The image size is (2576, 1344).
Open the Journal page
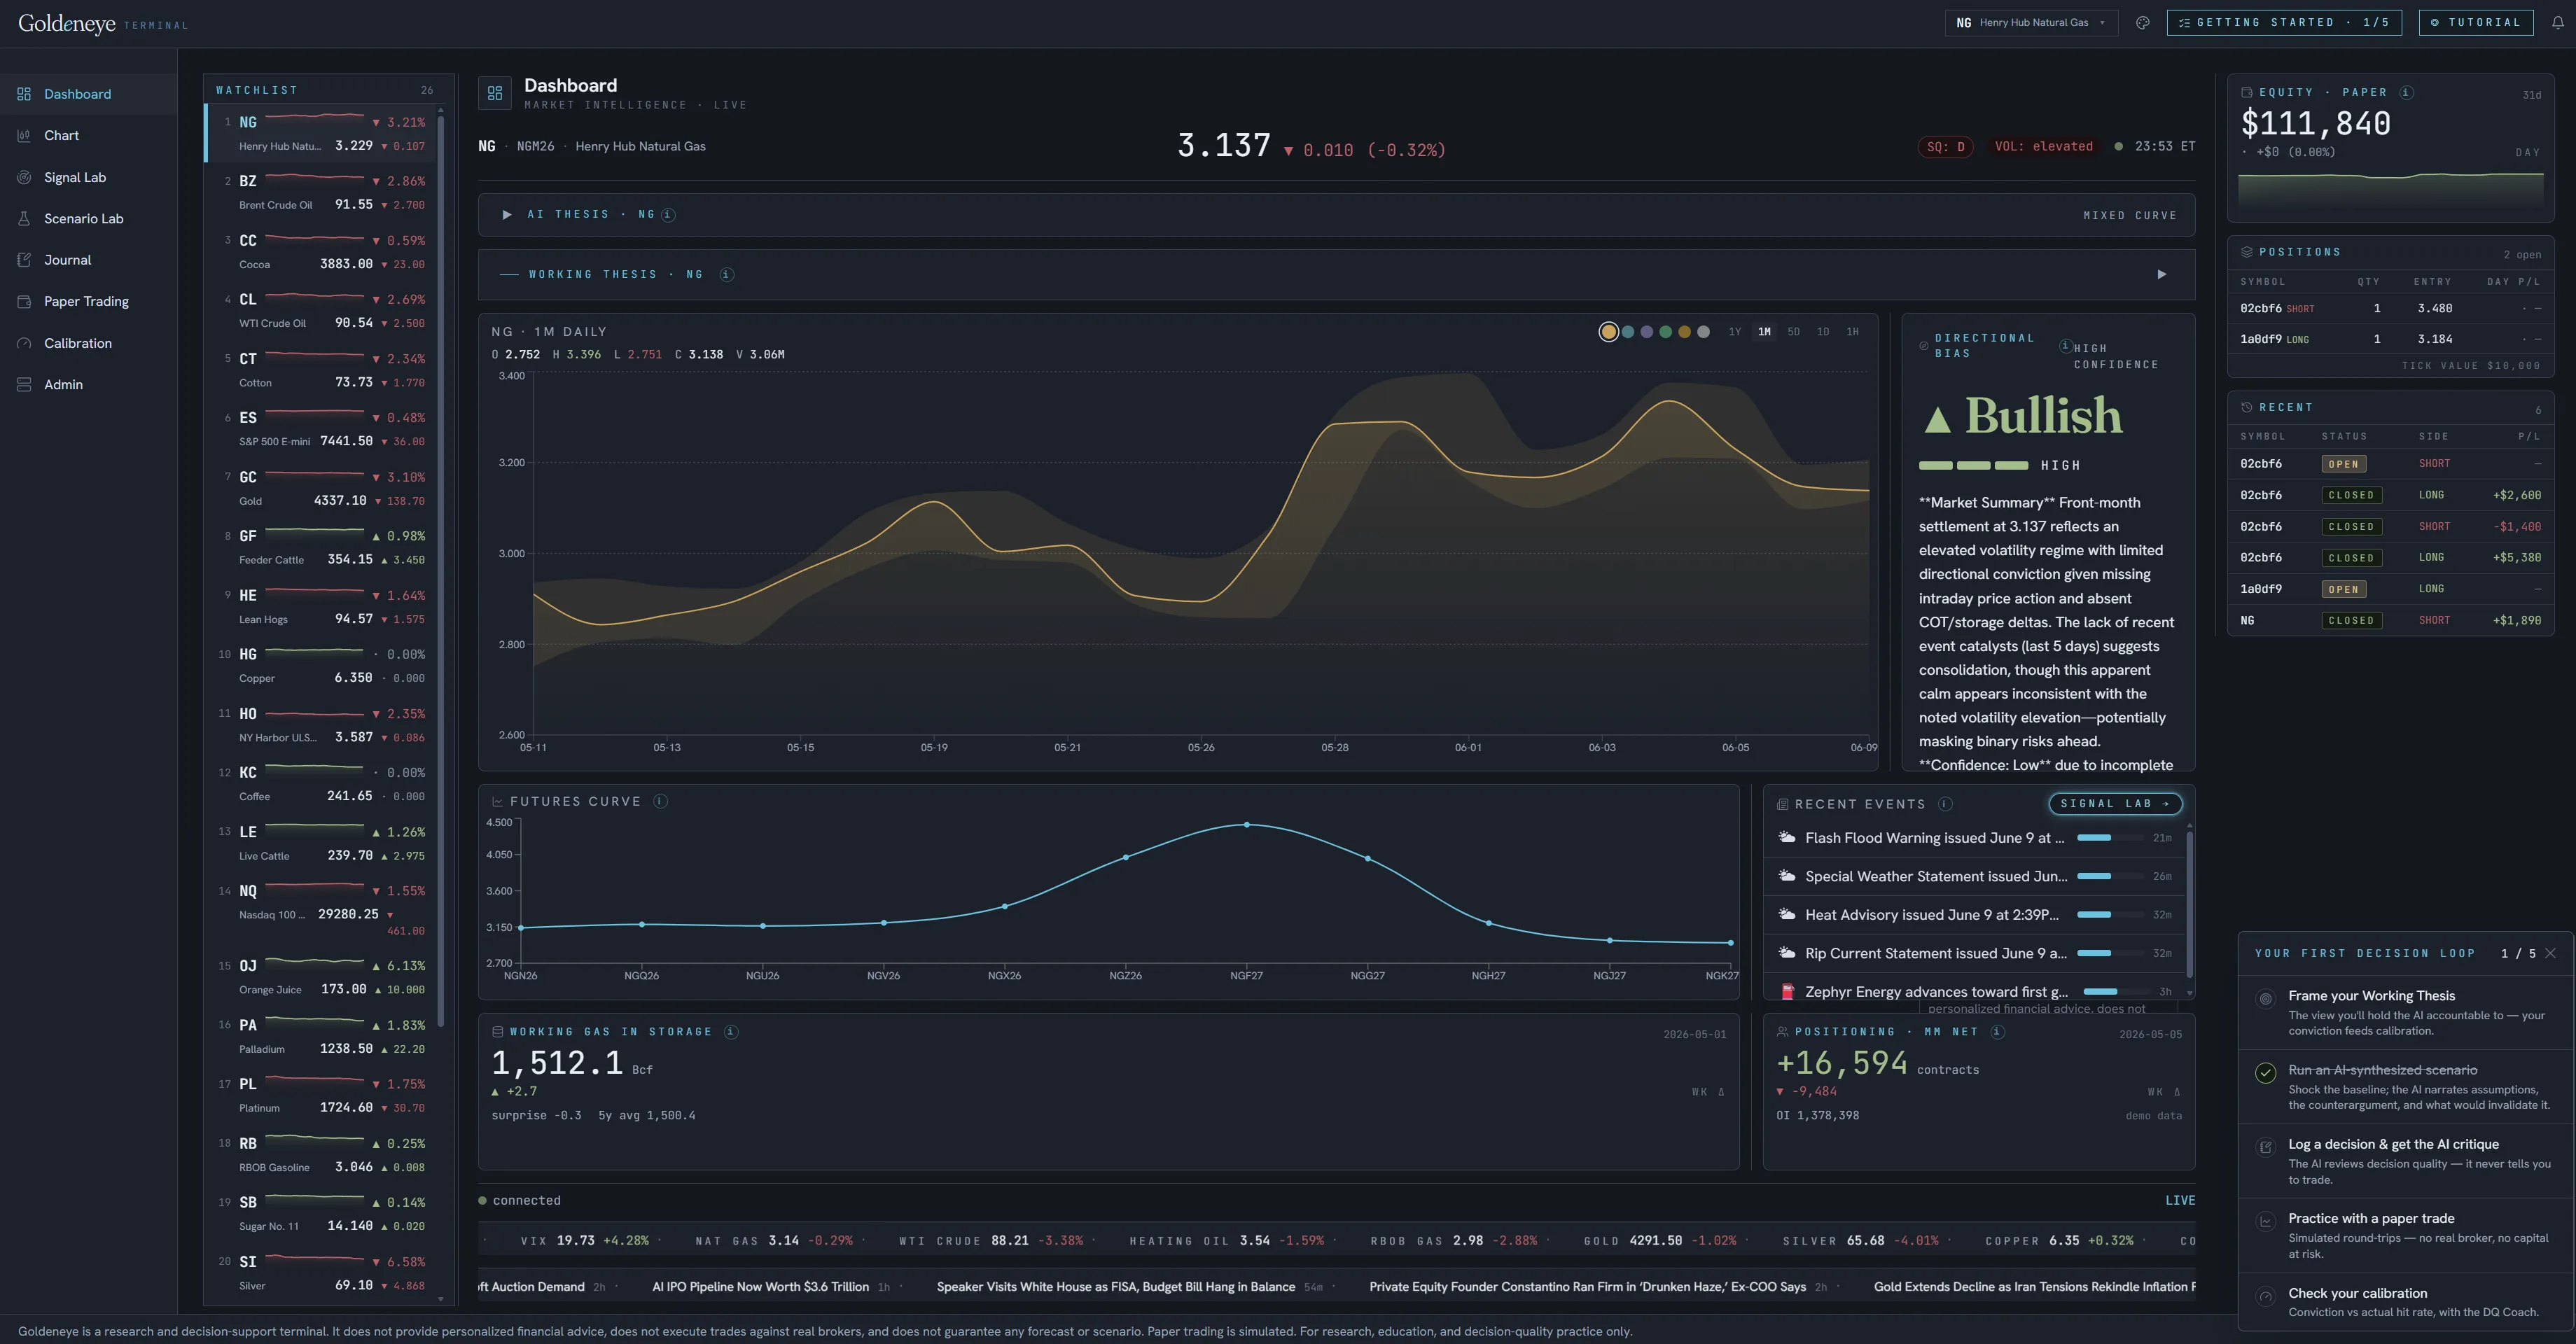point(88,260)
